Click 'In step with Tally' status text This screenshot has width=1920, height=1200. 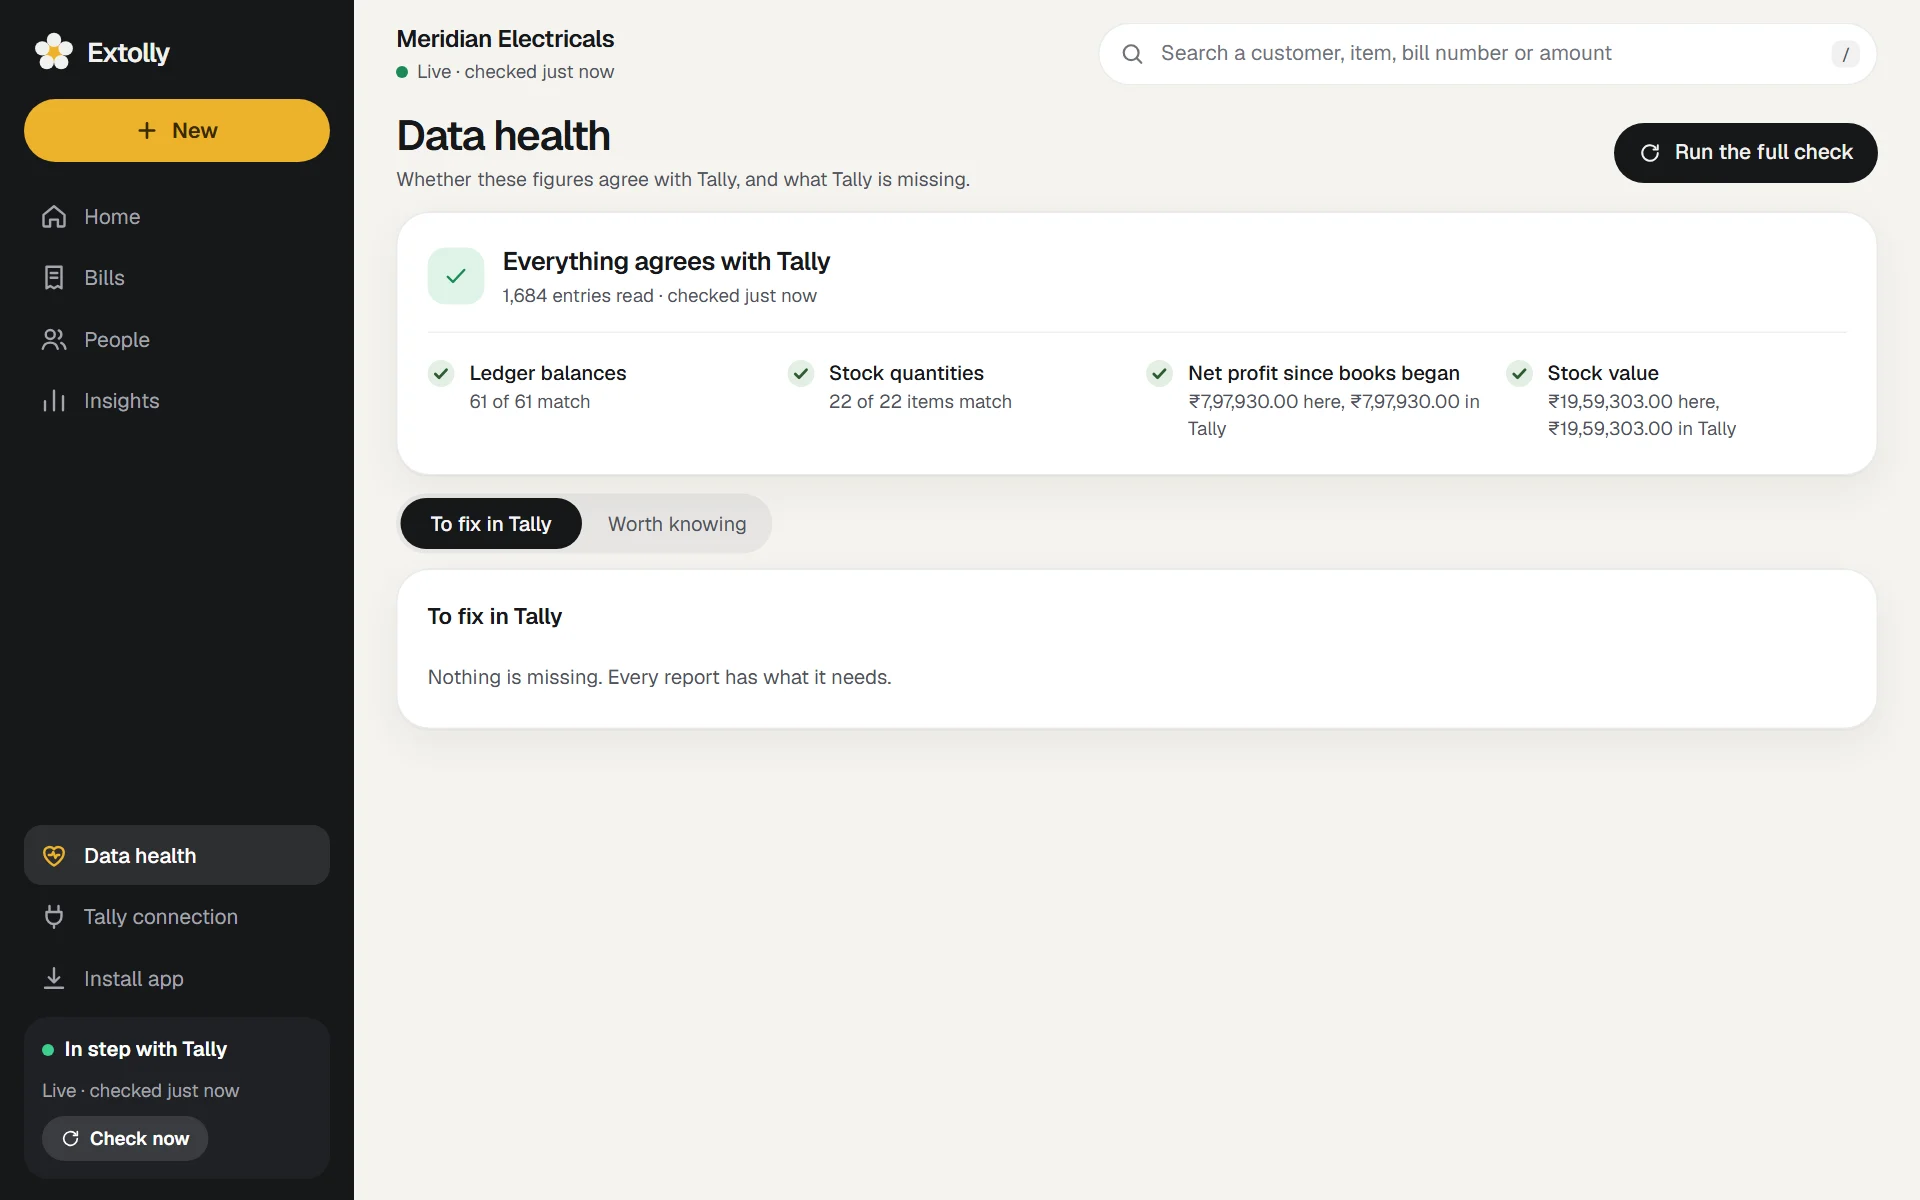(x=146, y=1049)
